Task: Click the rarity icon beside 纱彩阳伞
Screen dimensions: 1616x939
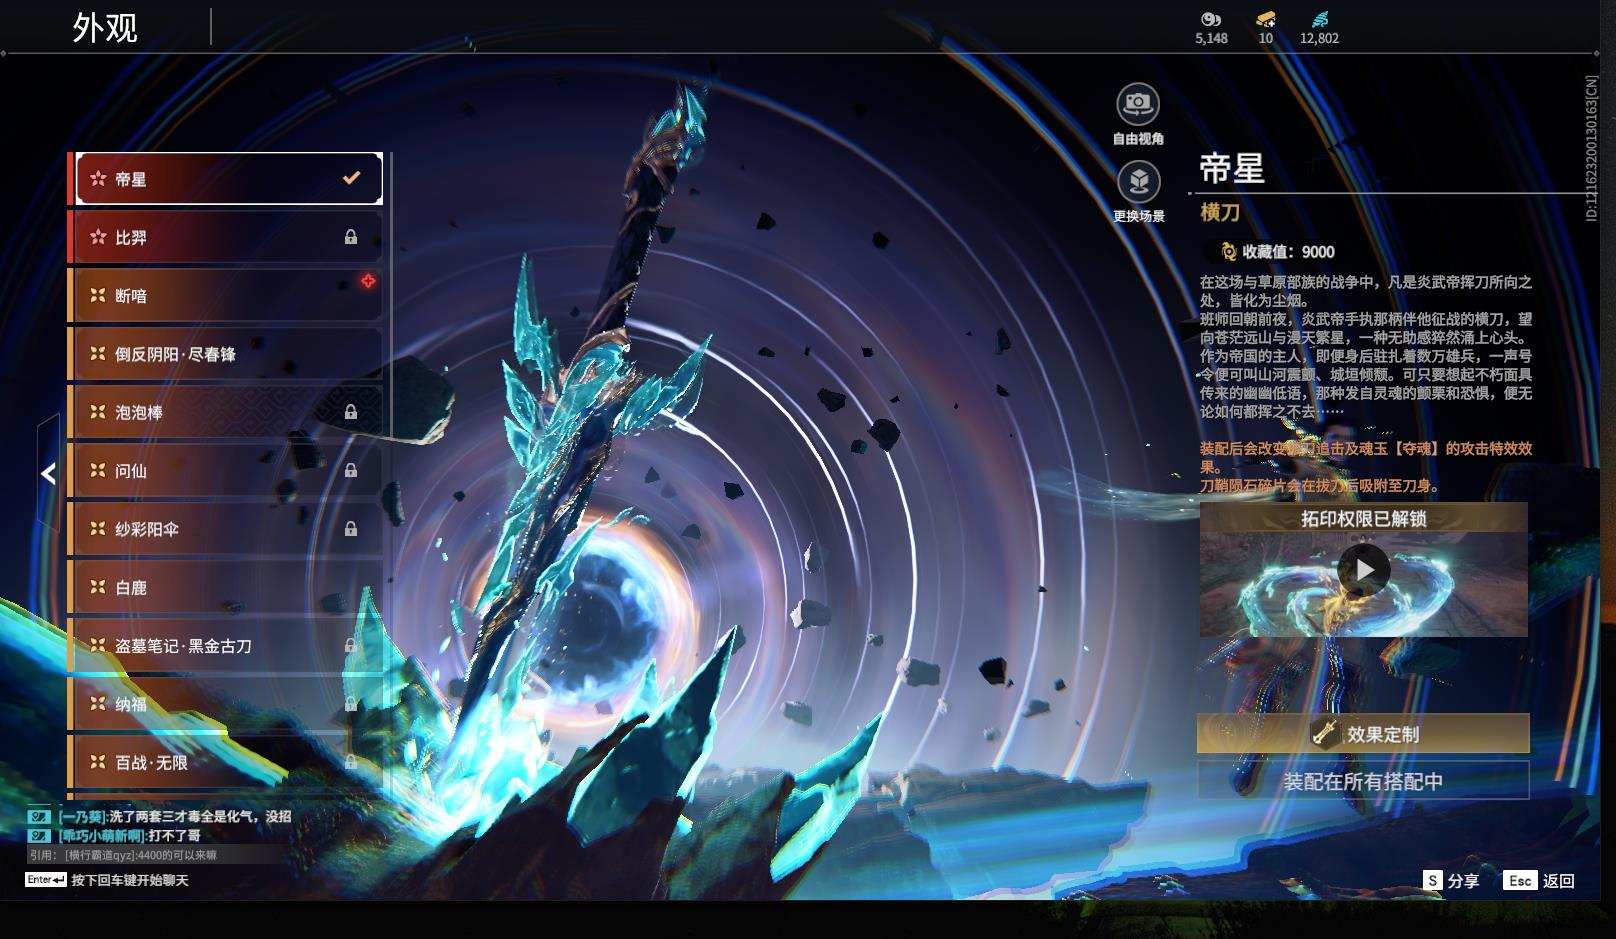Action: [98, 528]
